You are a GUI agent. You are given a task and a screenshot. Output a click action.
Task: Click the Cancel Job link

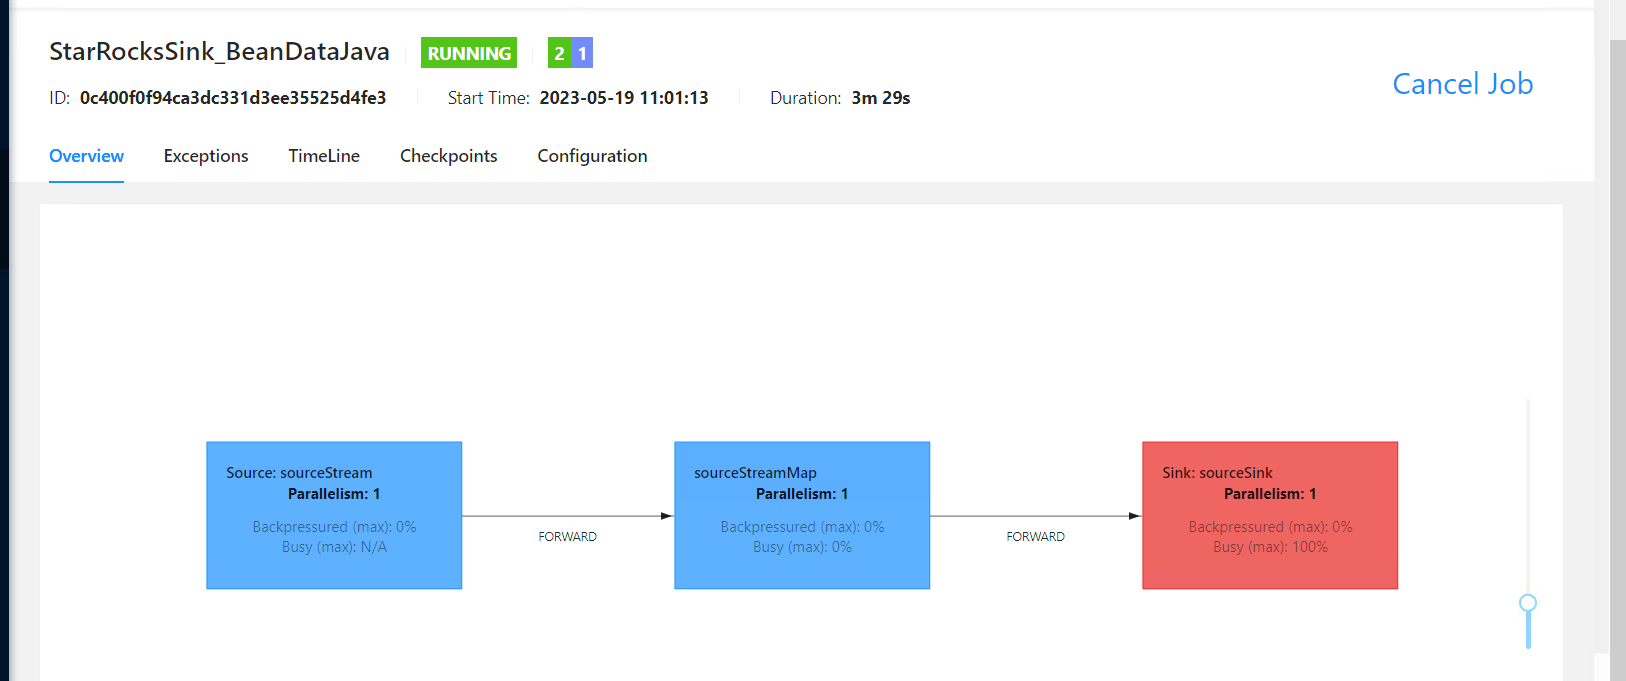tap(1462, 84)
